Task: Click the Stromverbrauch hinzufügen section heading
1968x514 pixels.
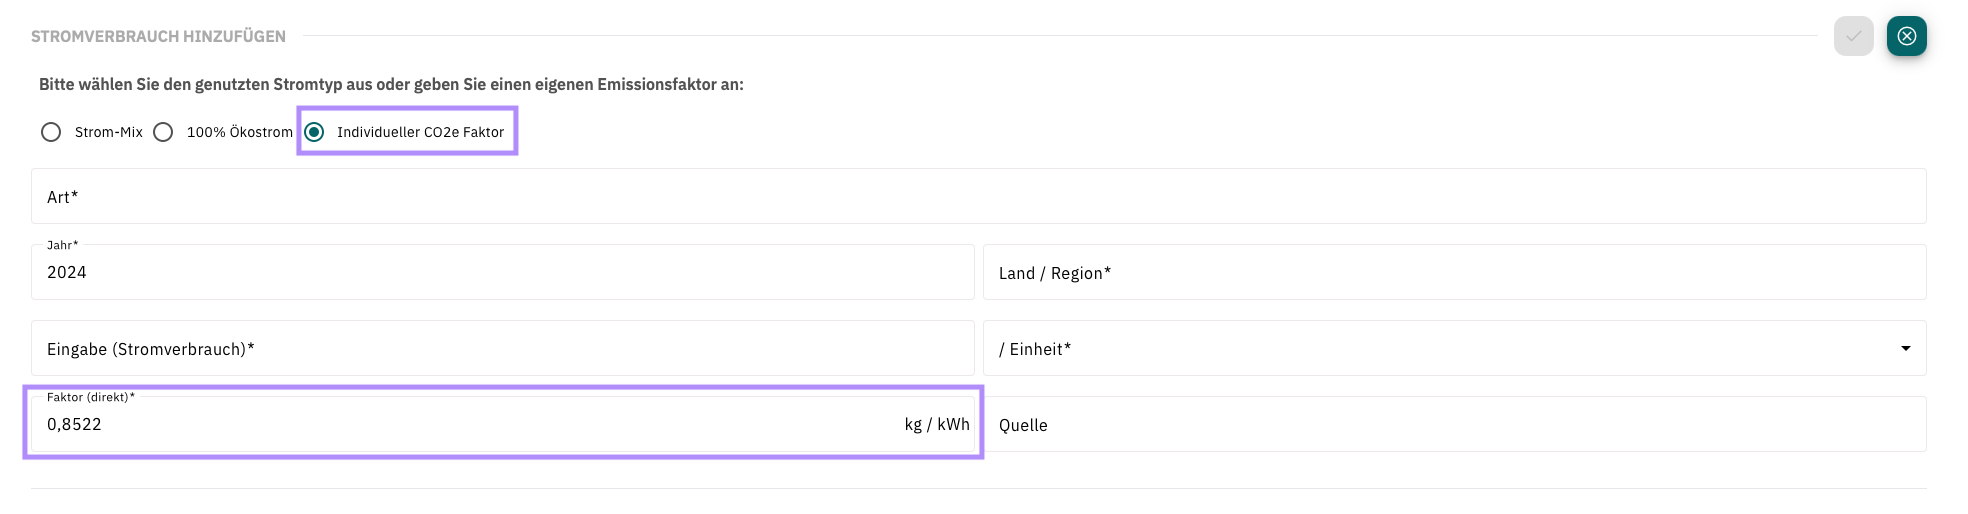Action: [x=158, y=36]
